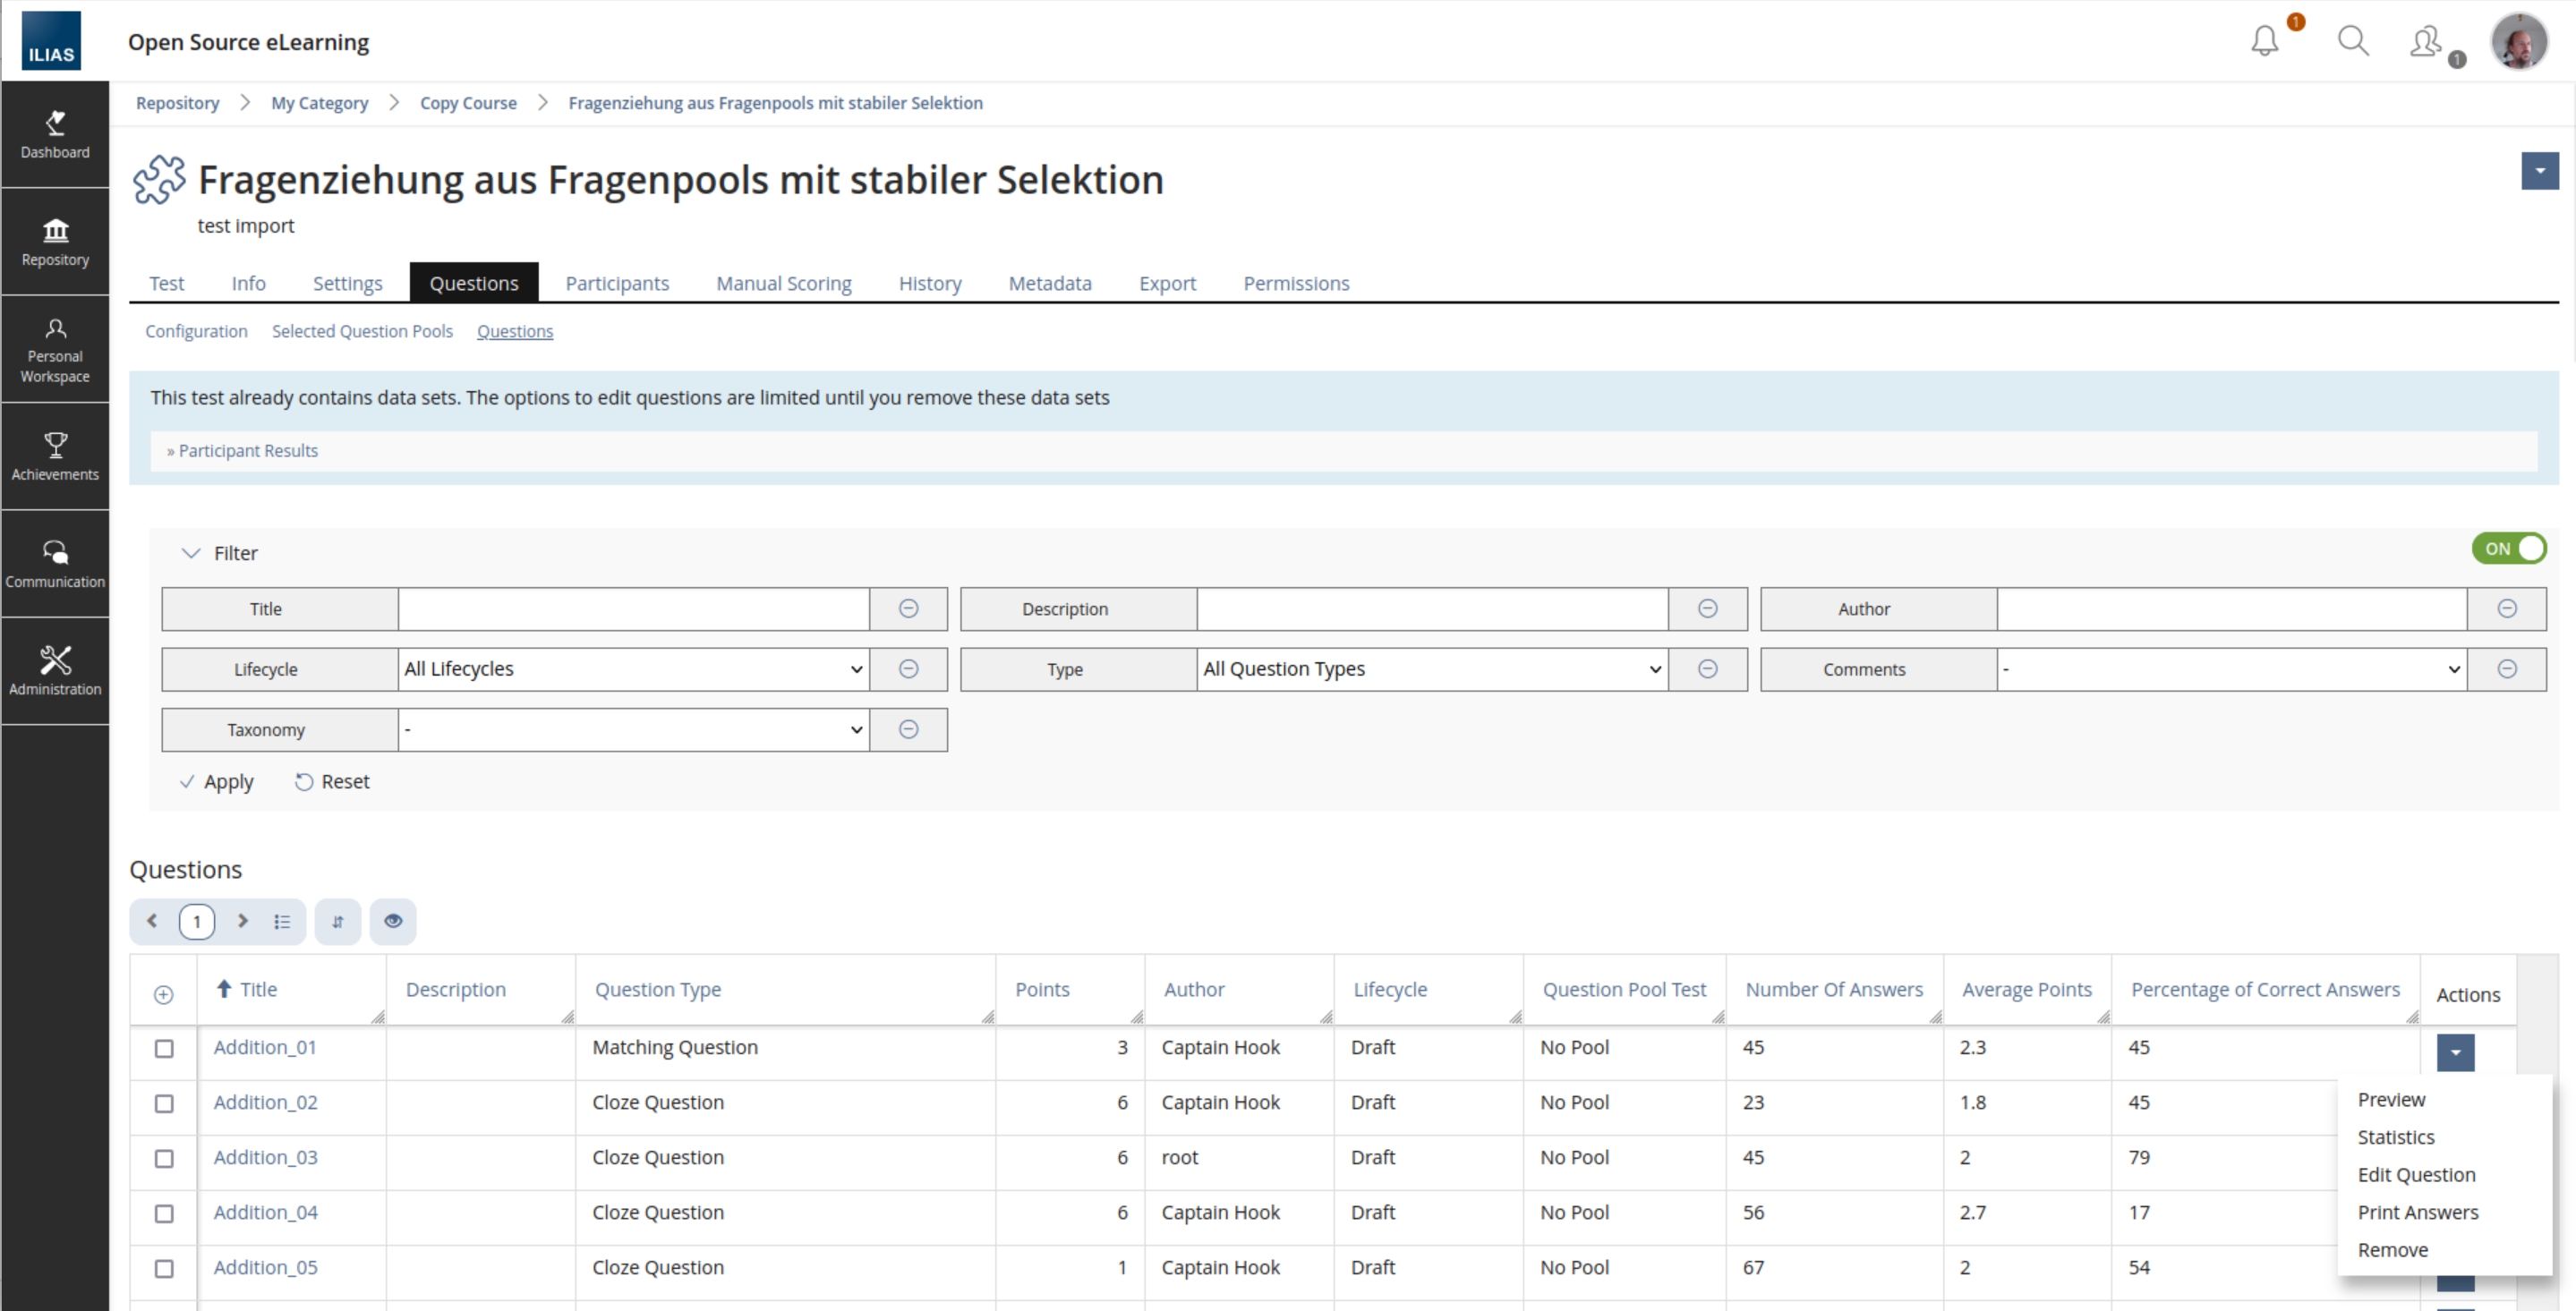Open the All Lifecycles dropdown
Image resolution: width=2576 pixels, height=1311 pixels.
pyautogui.click(x=631, y=669)
